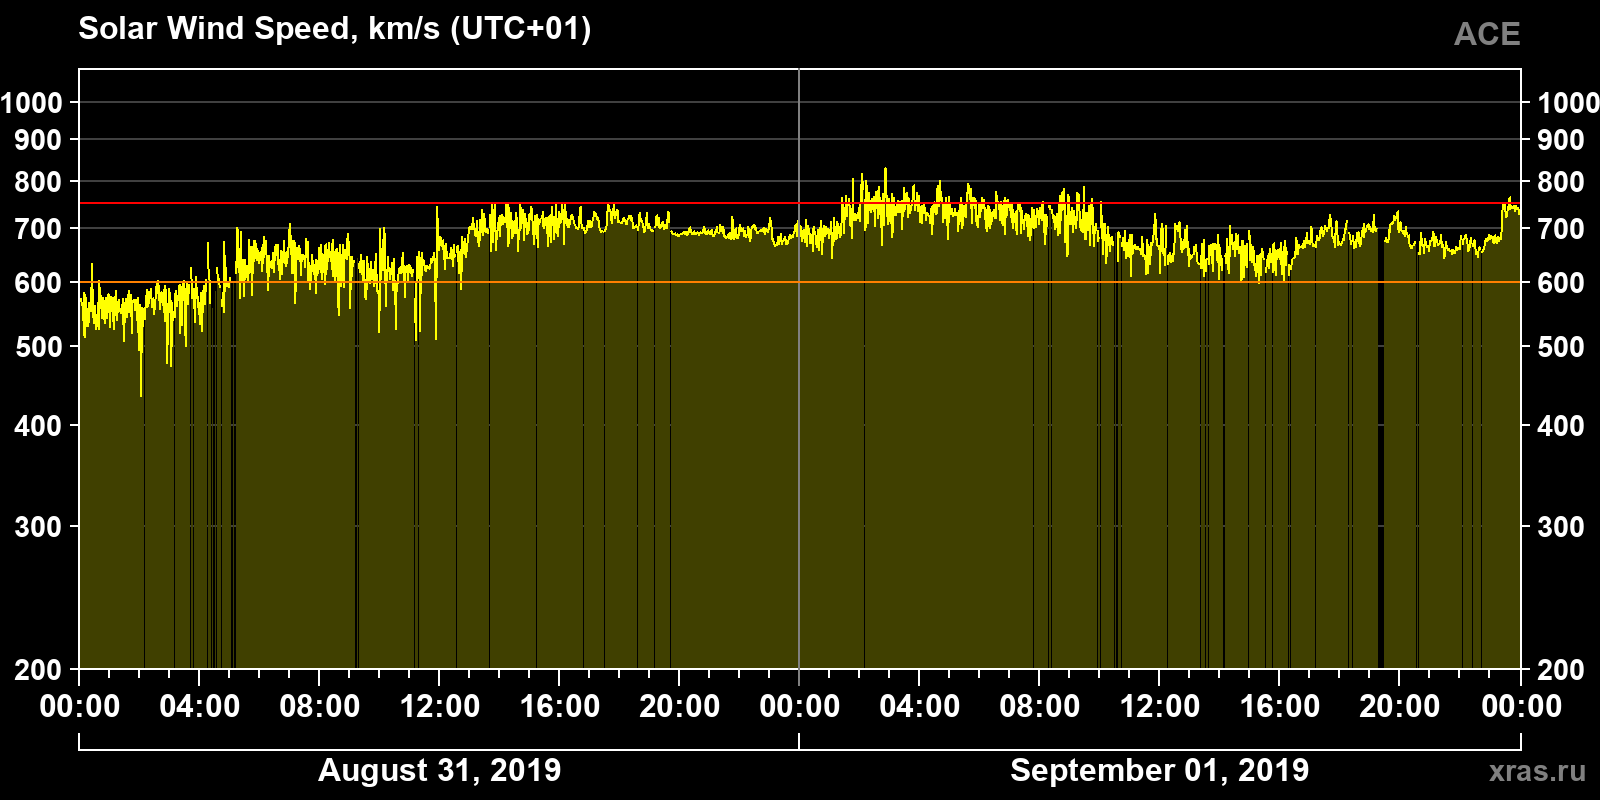Click the 300 label on the left axis
Image resolution: width=1600 pixels, height=800 pixels.
38,528
